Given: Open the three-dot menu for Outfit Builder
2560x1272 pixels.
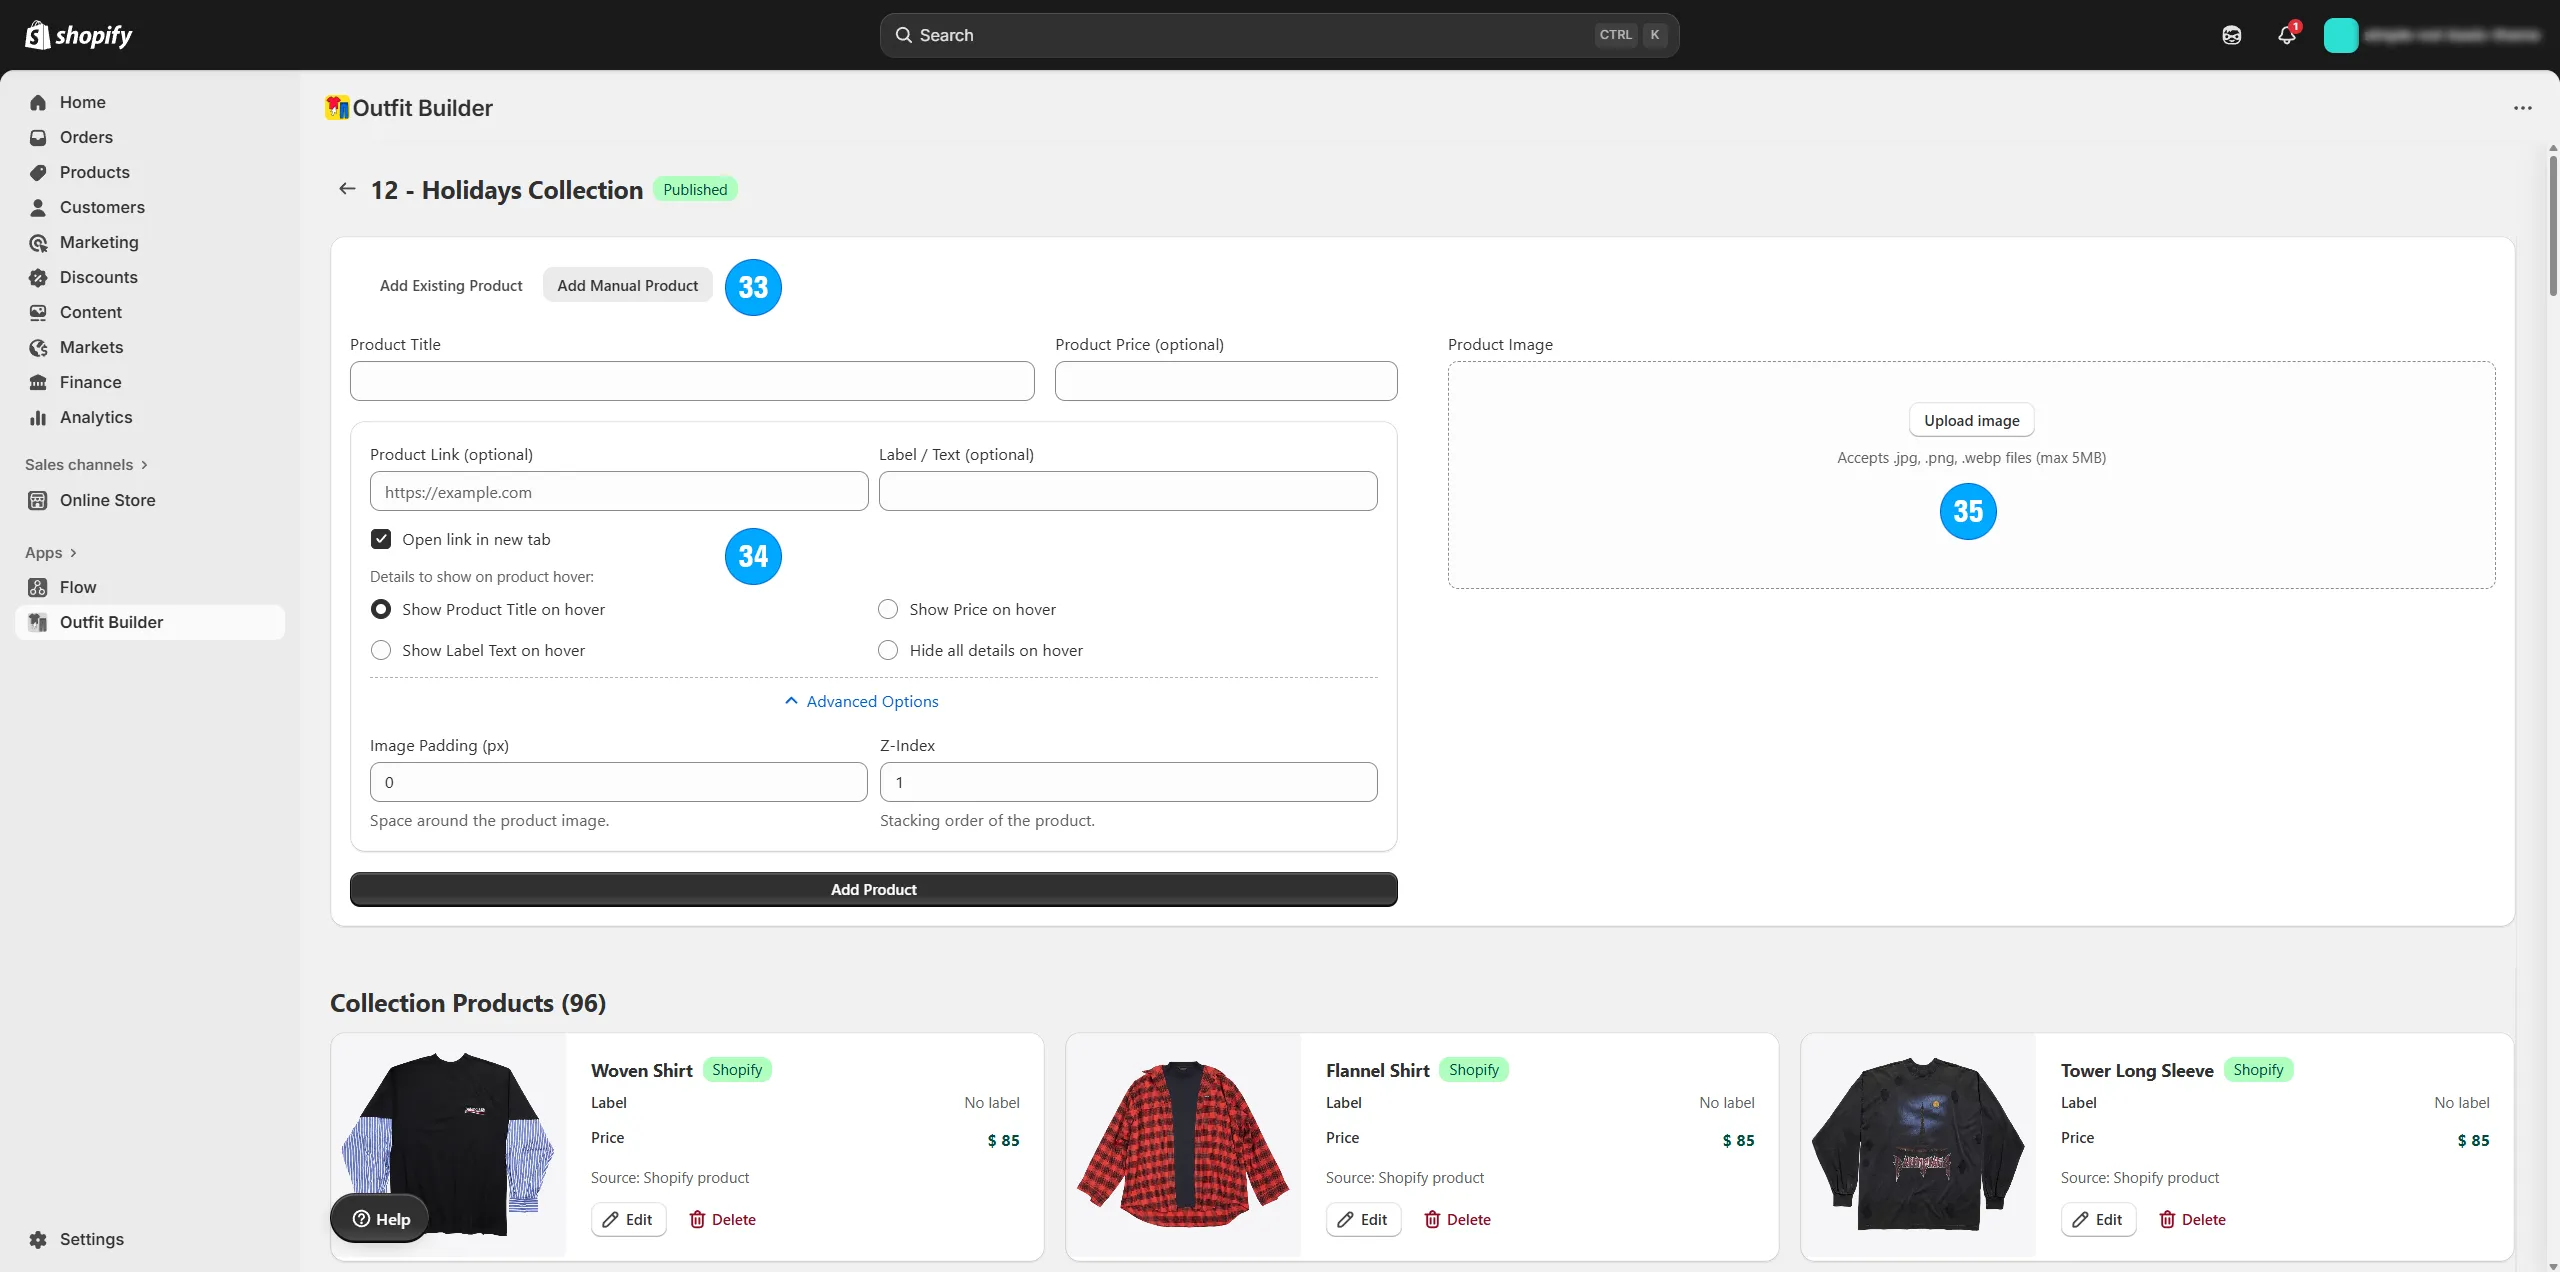Looking at the screenshot, I should [x=2522, y=108].
